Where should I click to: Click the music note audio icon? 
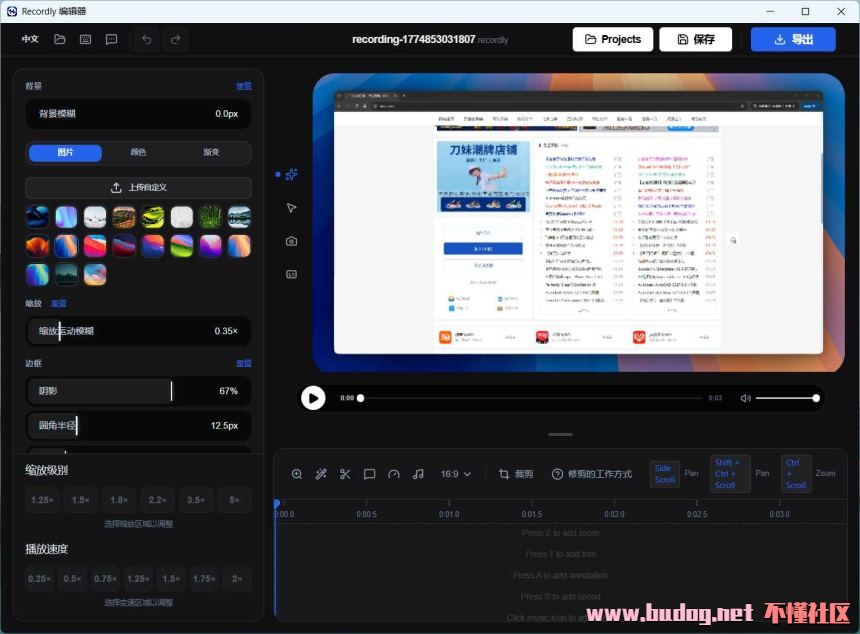[418, 474]
